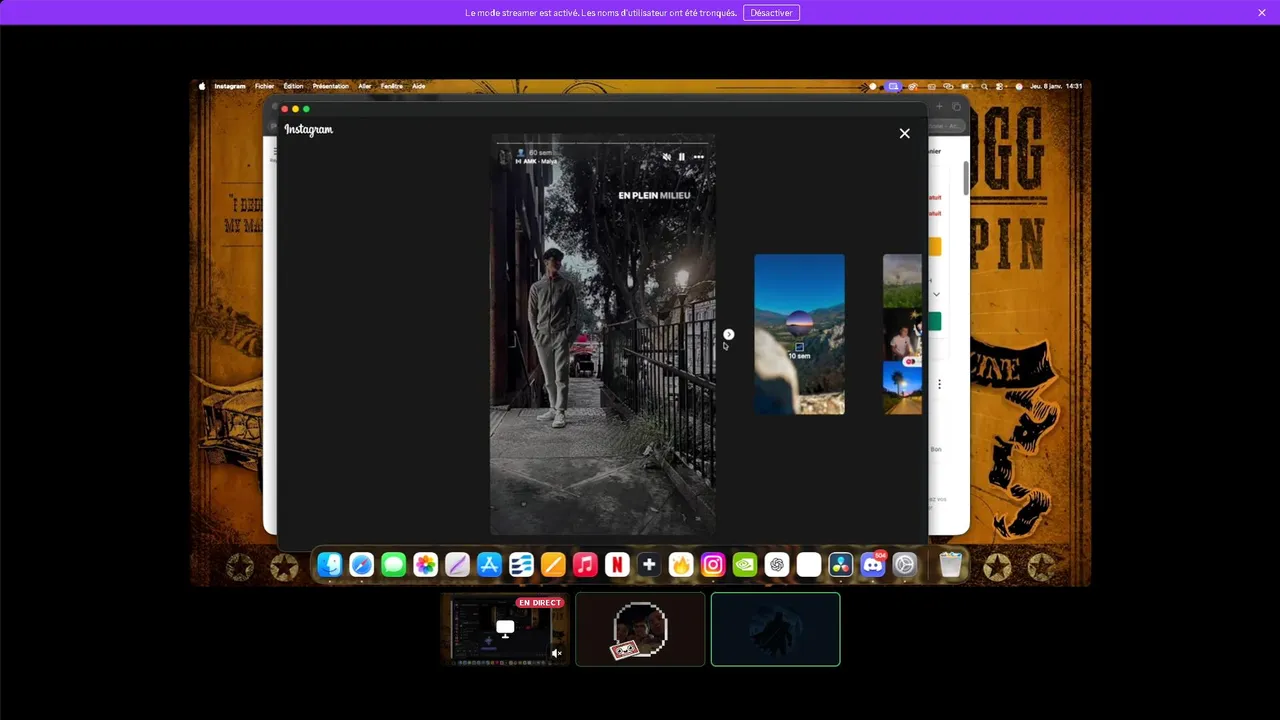Dismiss the streamer mode banner with X

pyautogui.click(x=1262, y=13)
